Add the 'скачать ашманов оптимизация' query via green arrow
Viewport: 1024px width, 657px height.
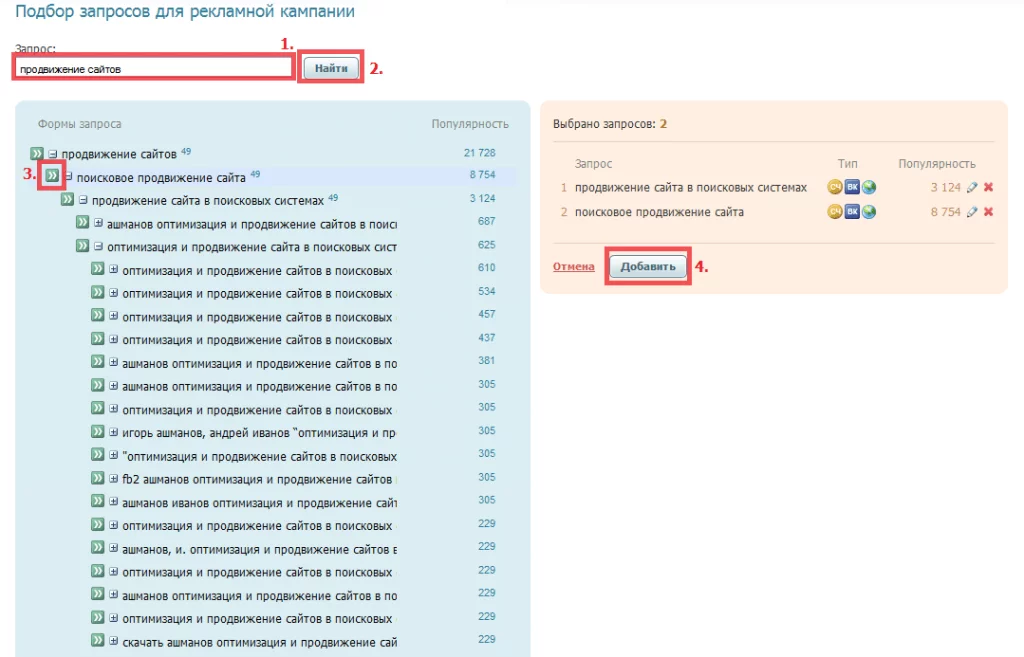point(97,641)
